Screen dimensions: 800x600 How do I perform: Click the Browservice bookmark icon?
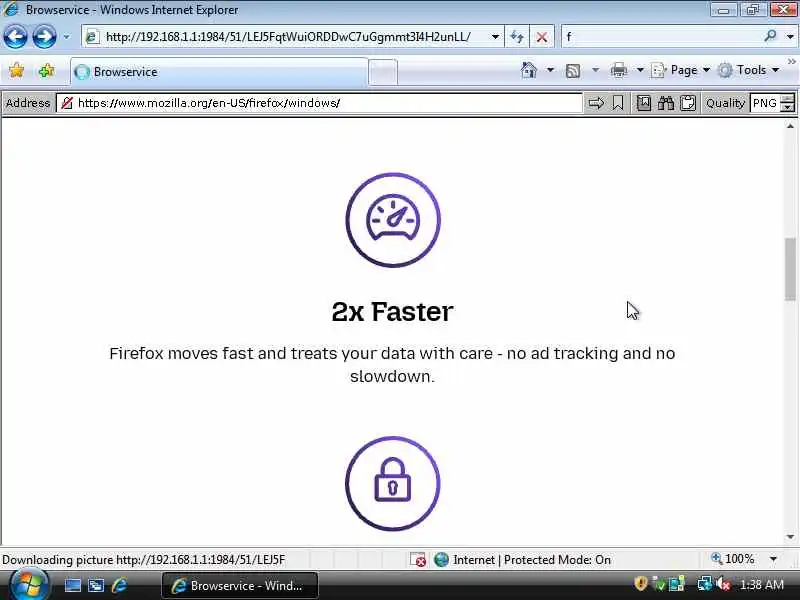[617, 103]
